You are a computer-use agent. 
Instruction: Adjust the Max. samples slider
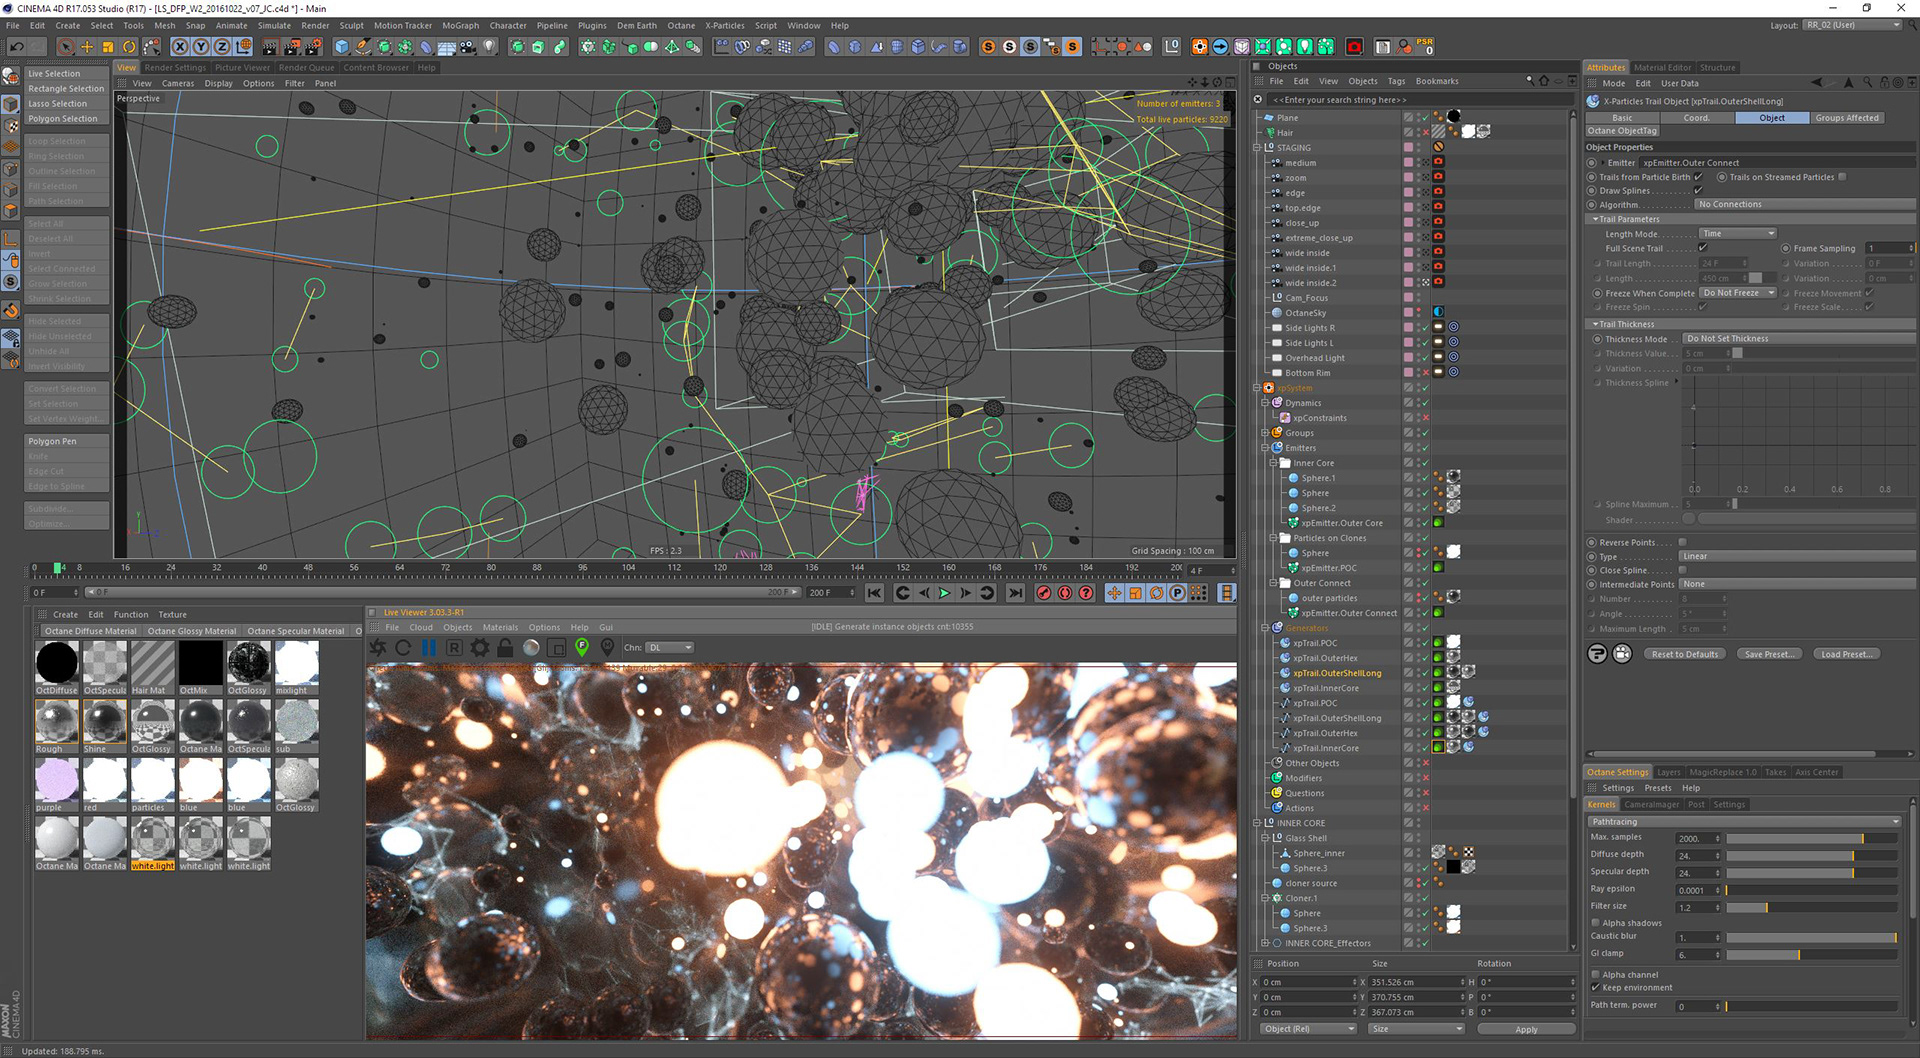pos(1812,839)
